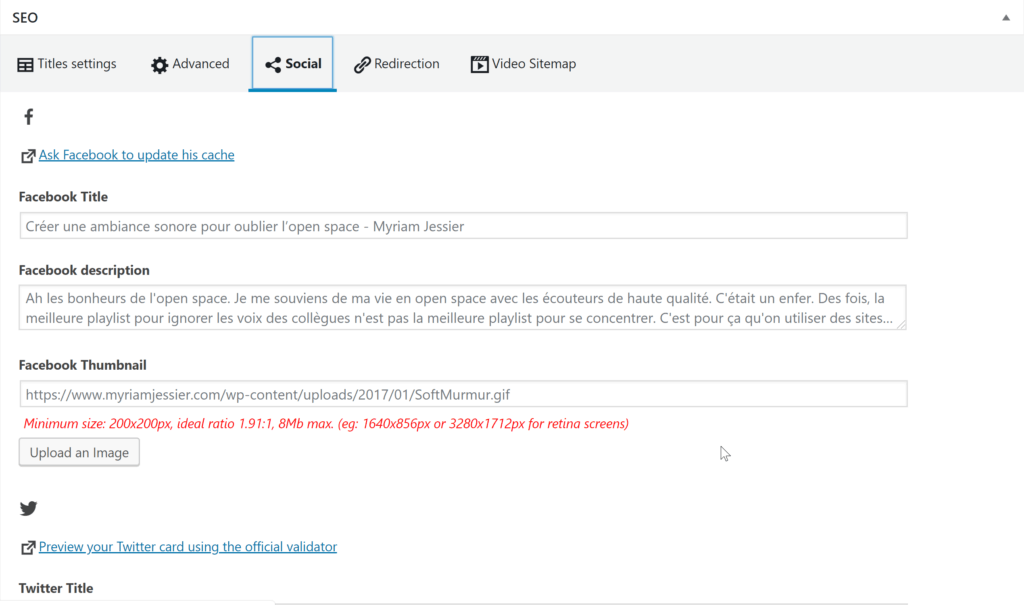Click the Facebook description resize handle

pos(901,325)
